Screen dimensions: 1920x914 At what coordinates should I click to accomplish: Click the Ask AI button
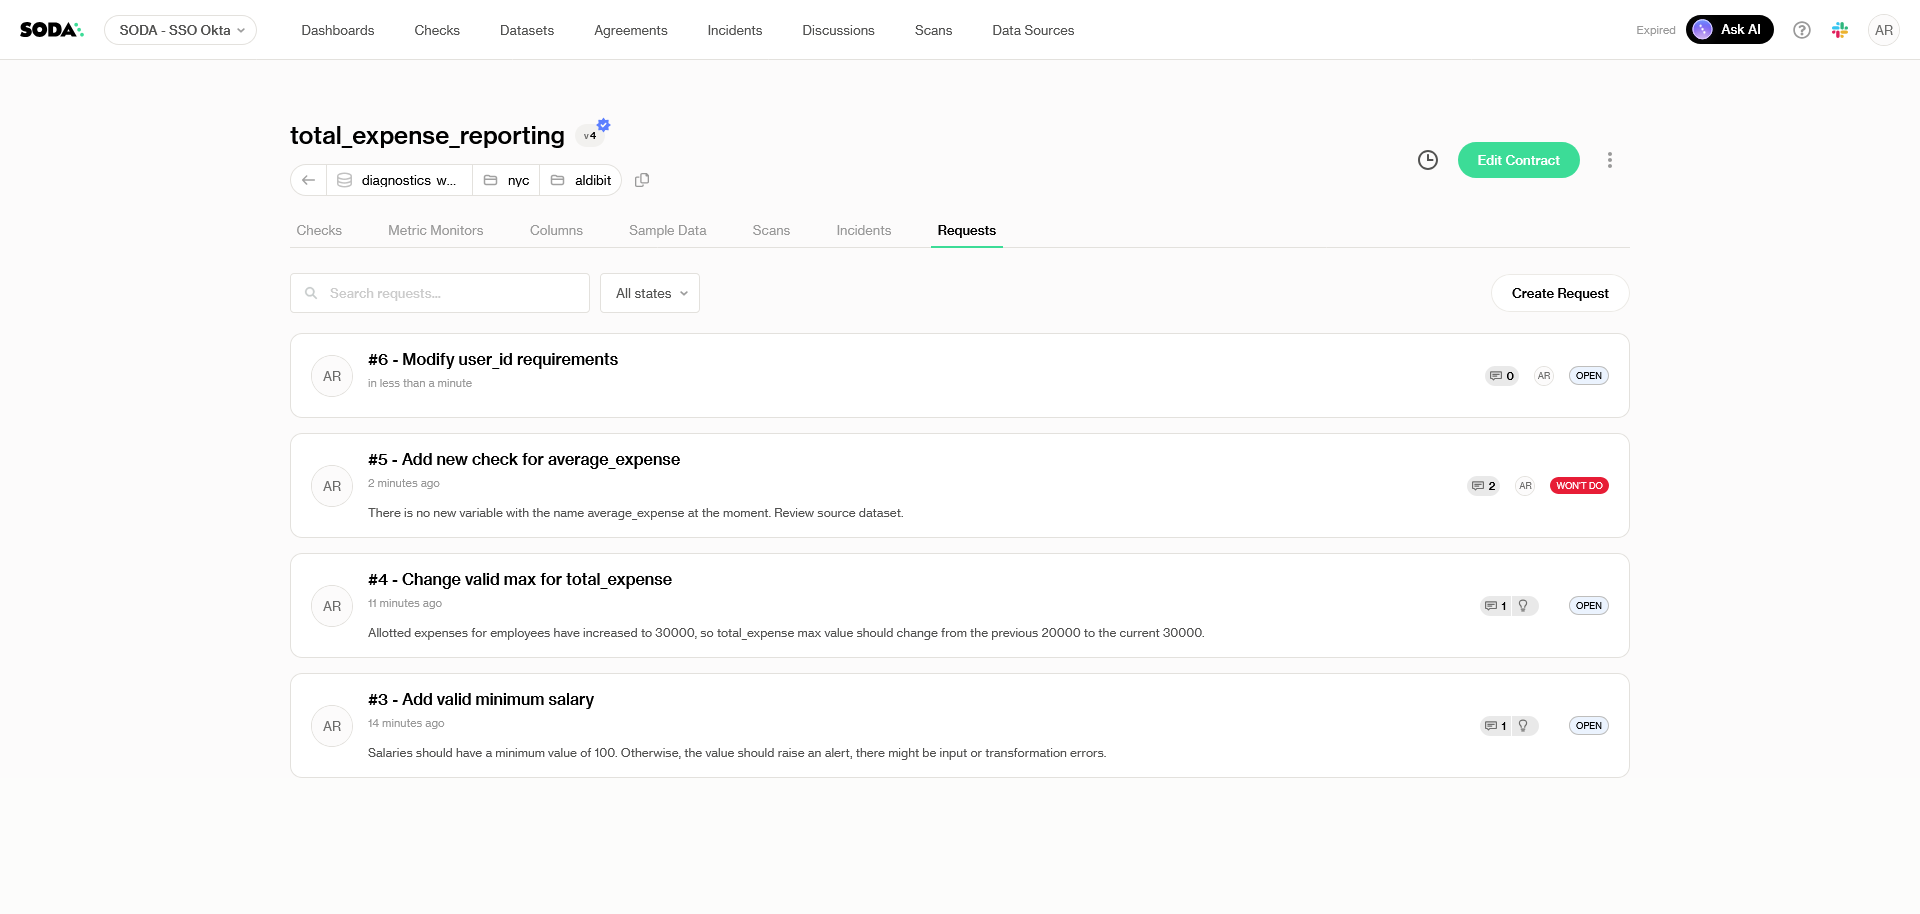pyautogui.click(x=1729, y=30)
